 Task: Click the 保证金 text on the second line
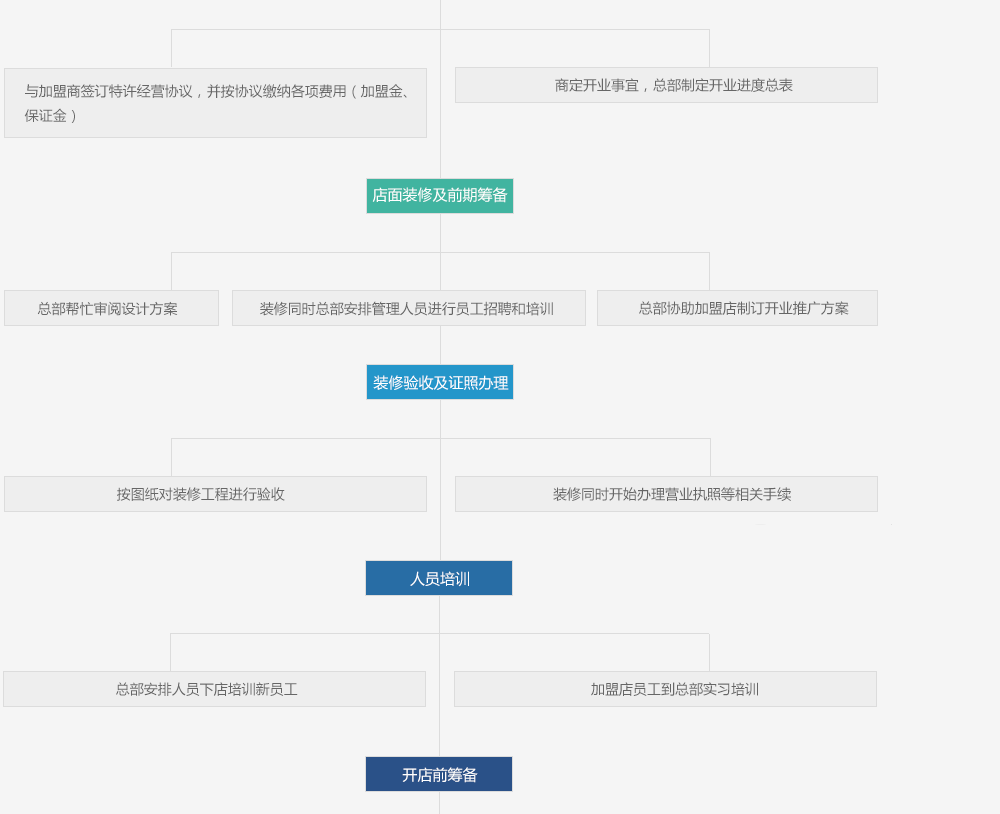click(x=46, y=116)
